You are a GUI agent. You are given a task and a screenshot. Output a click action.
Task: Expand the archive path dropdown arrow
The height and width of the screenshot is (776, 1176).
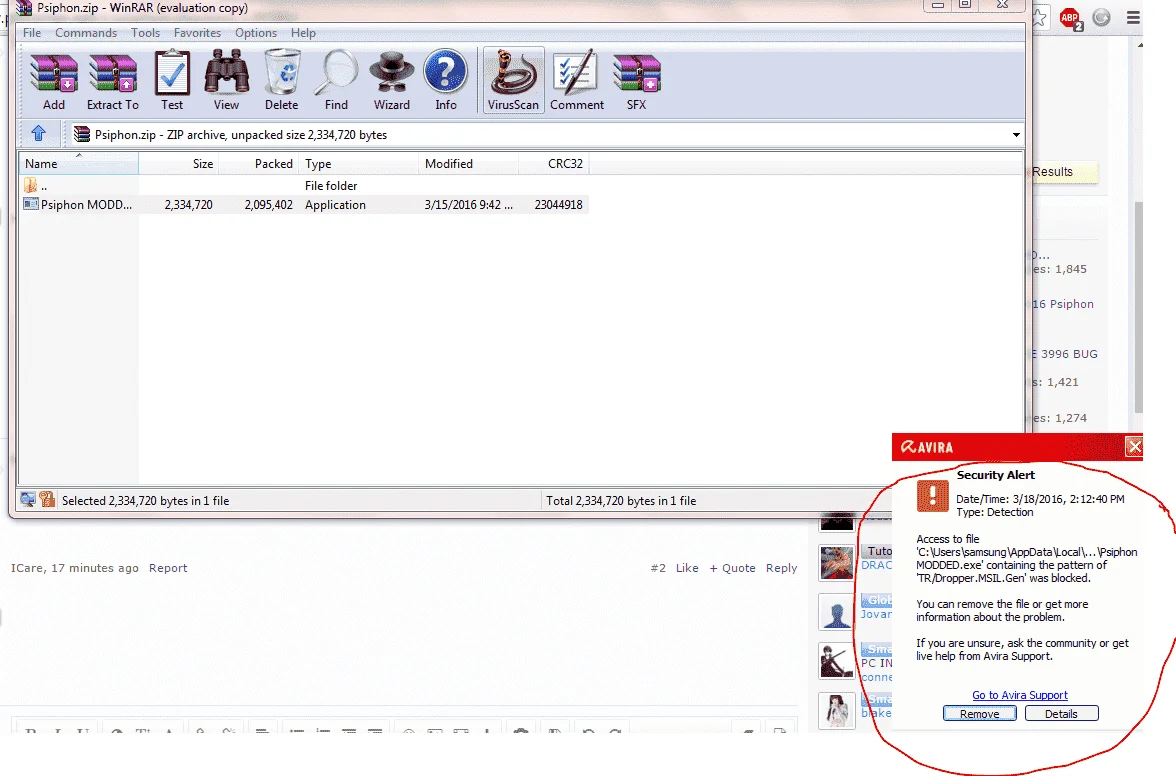point(1016,135)
